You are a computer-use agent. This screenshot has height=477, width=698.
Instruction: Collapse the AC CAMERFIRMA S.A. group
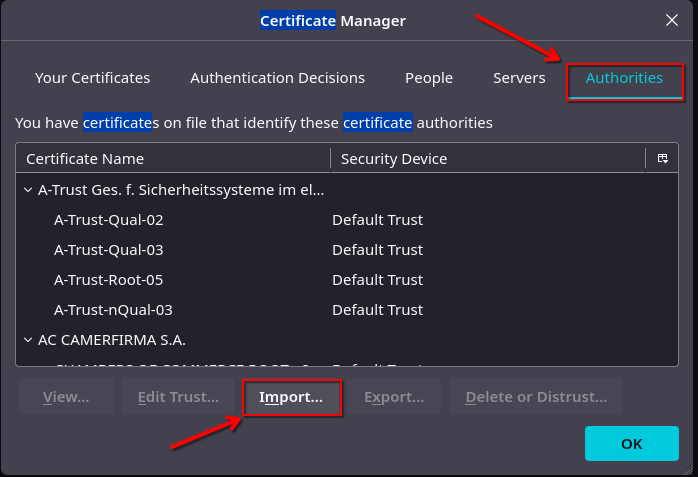click(x=26, y=339)
